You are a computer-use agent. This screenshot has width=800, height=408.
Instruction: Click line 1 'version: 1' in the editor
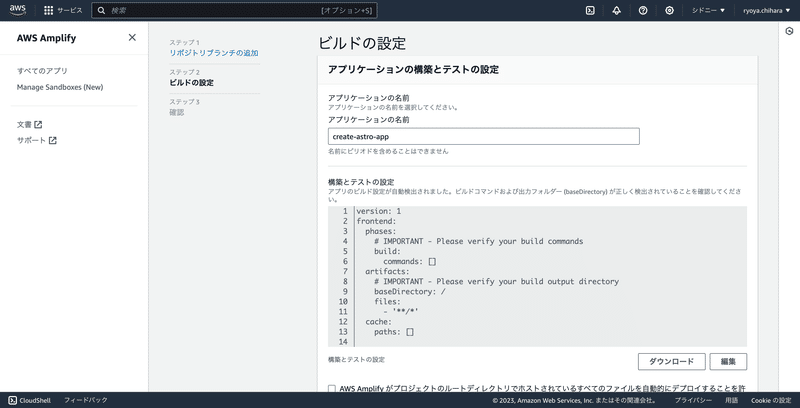tap(379, 211)
